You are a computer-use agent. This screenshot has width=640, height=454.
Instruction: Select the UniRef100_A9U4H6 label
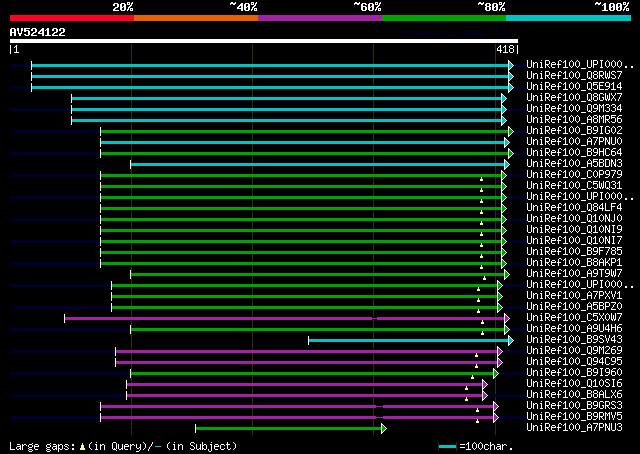(x=574, y=329)
